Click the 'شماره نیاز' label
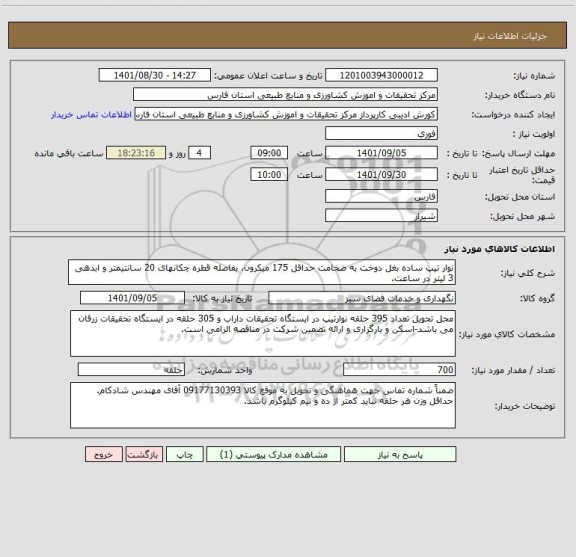The width and height of the screenshot is (576, 557). tap(534, 76)
